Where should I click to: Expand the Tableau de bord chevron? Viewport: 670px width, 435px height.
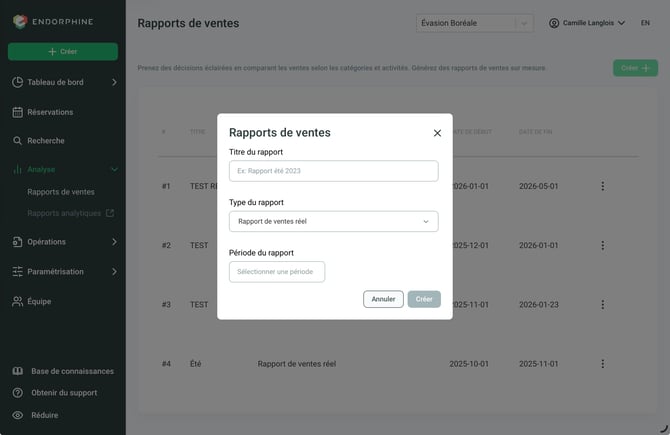coord(114,82)
